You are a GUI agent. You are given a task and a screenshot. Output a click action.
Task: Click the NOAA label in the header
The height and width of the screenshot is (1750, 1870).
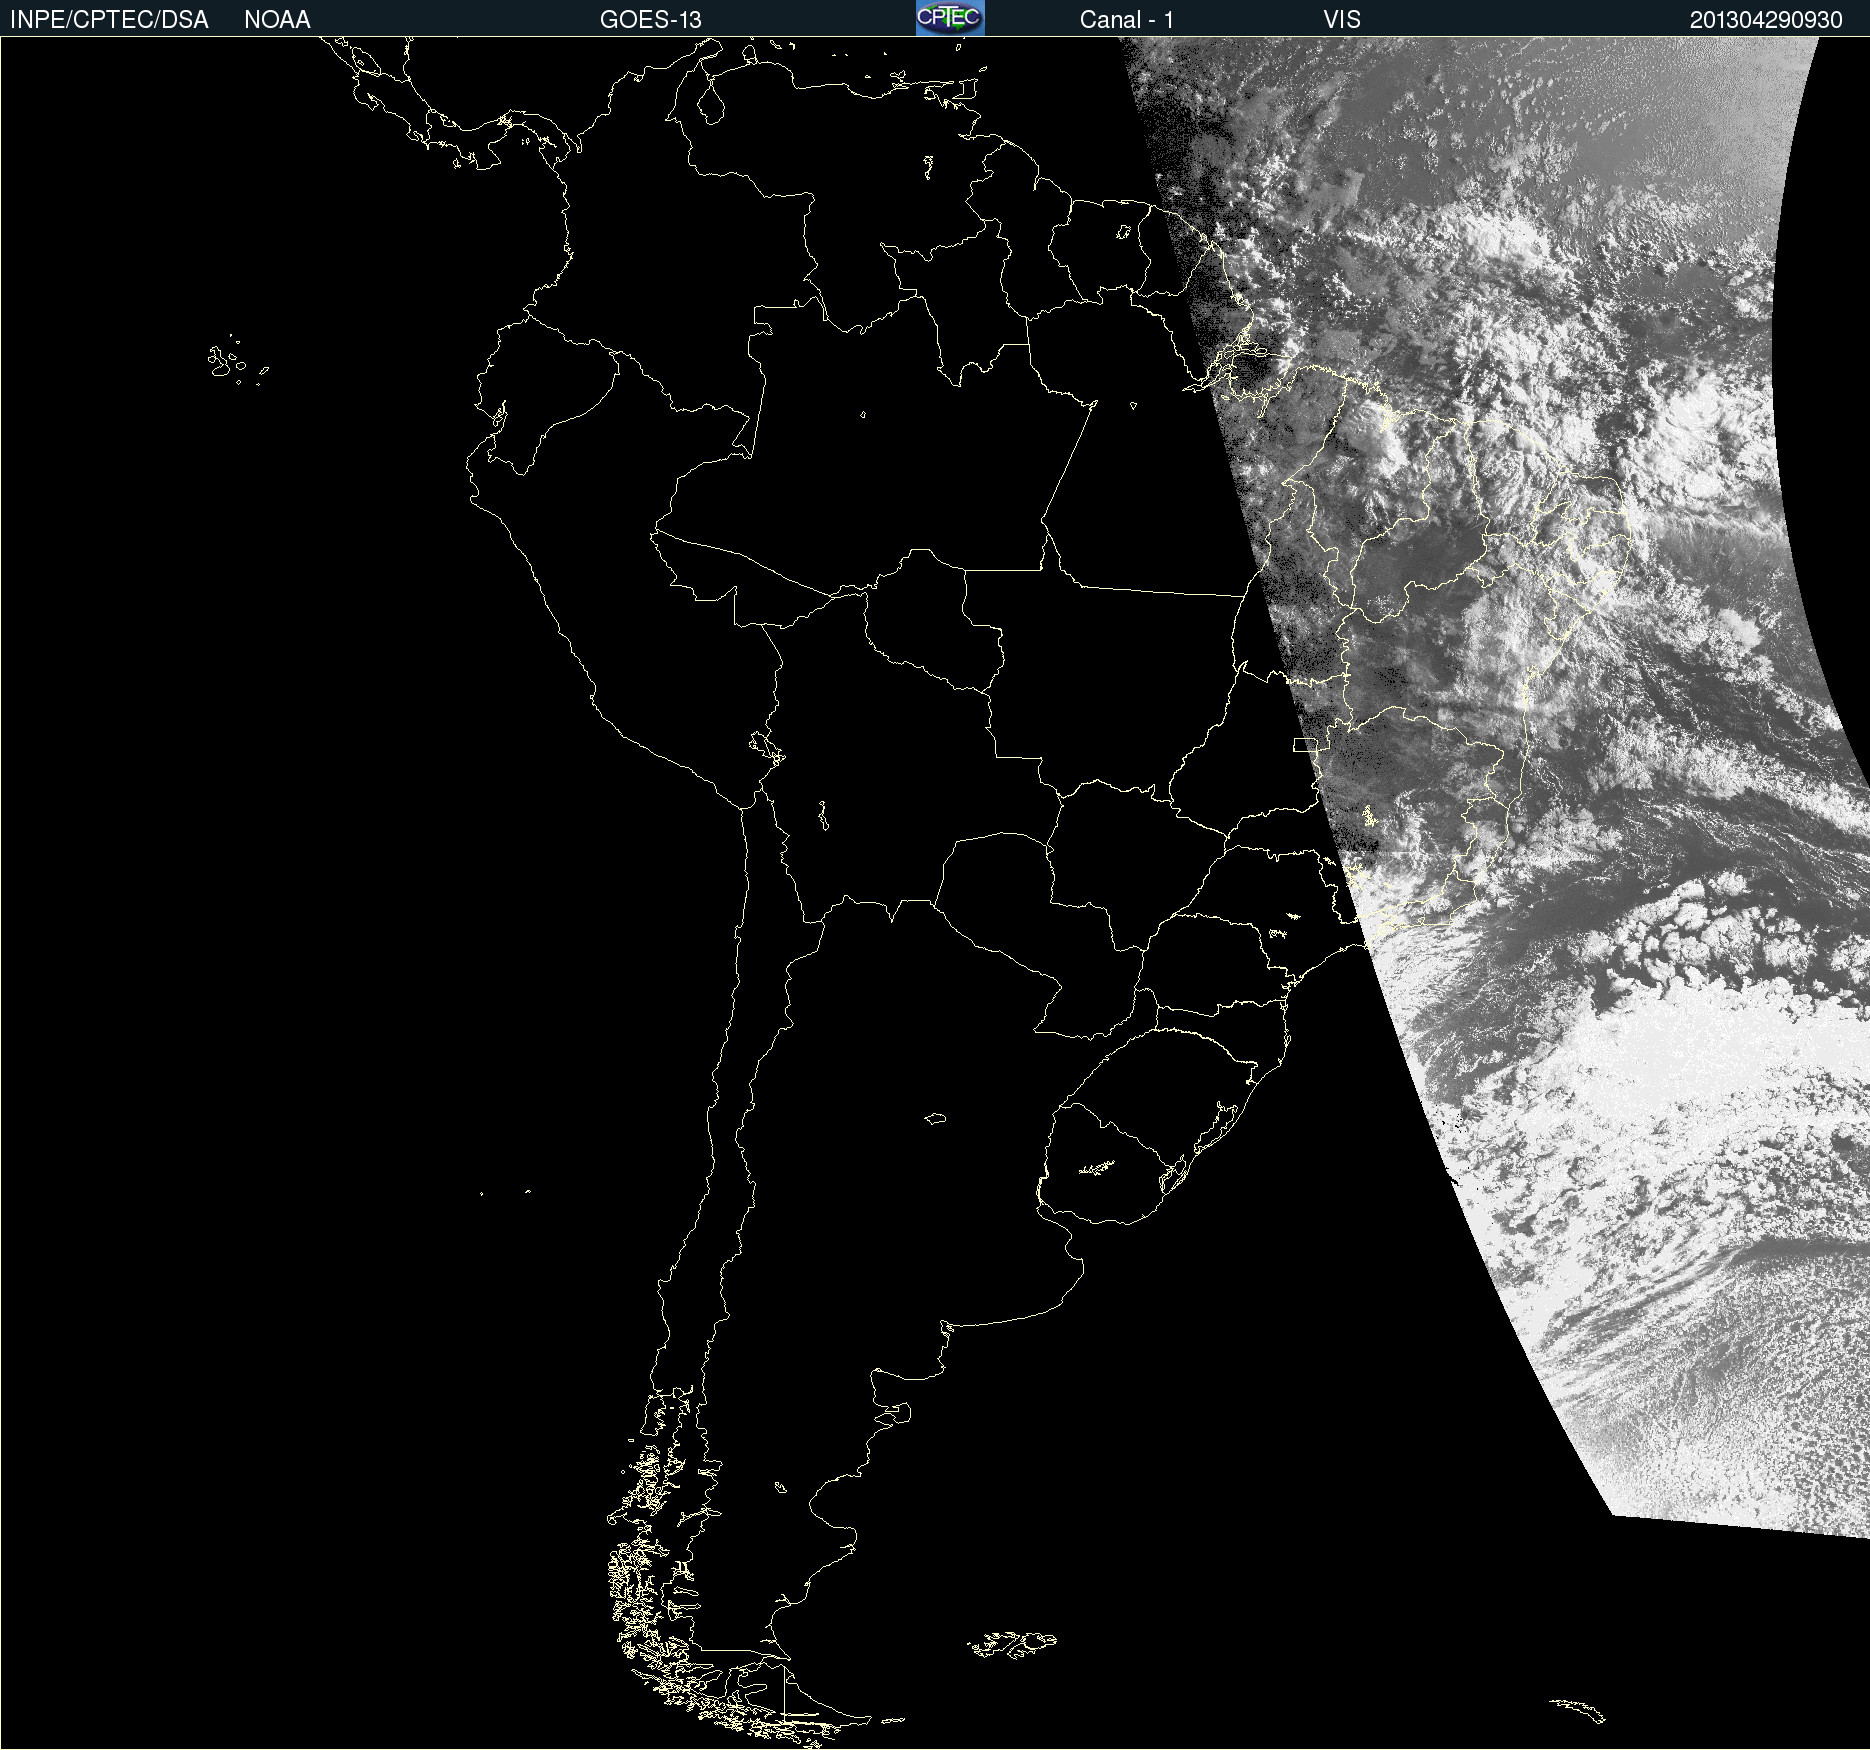point(277,20)
